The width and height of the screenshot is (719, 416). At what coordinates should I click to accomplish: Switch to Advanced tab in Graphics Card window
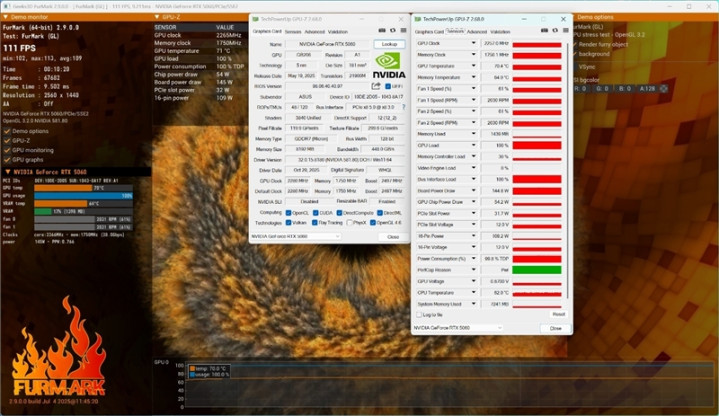click(317, 31)
